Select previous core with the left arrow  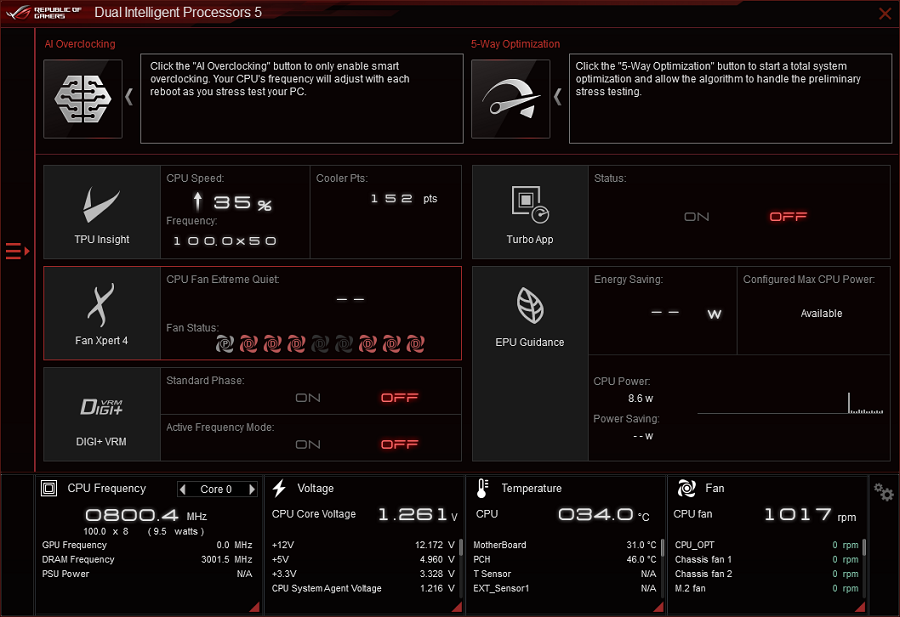(183, 490)
